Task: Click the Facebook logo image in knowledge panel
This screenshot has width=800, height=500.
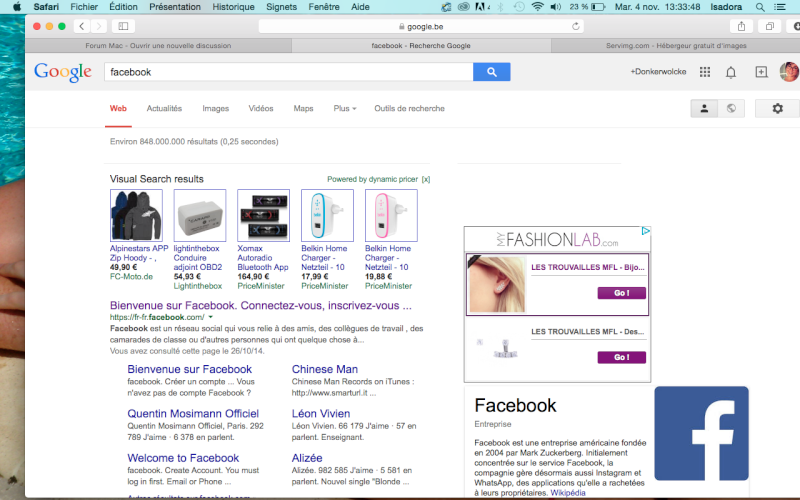Action: (702, 433)
